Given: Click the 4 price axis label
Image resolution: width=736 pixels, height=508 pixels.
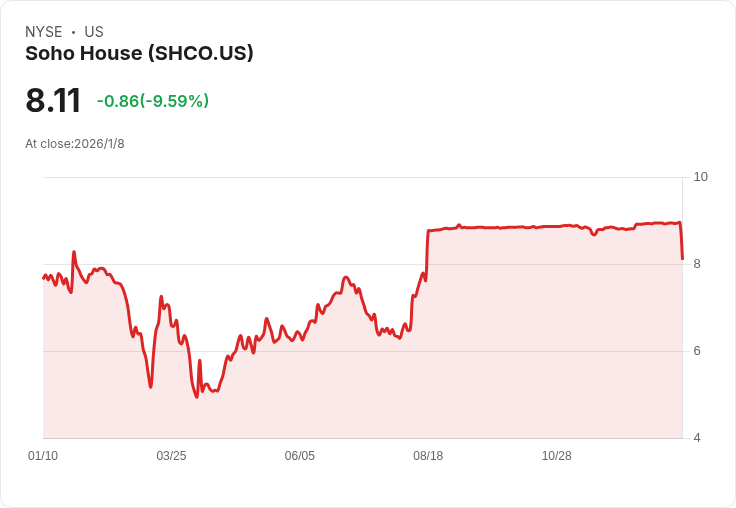Looking at the screenshot, I should (697, 438).
